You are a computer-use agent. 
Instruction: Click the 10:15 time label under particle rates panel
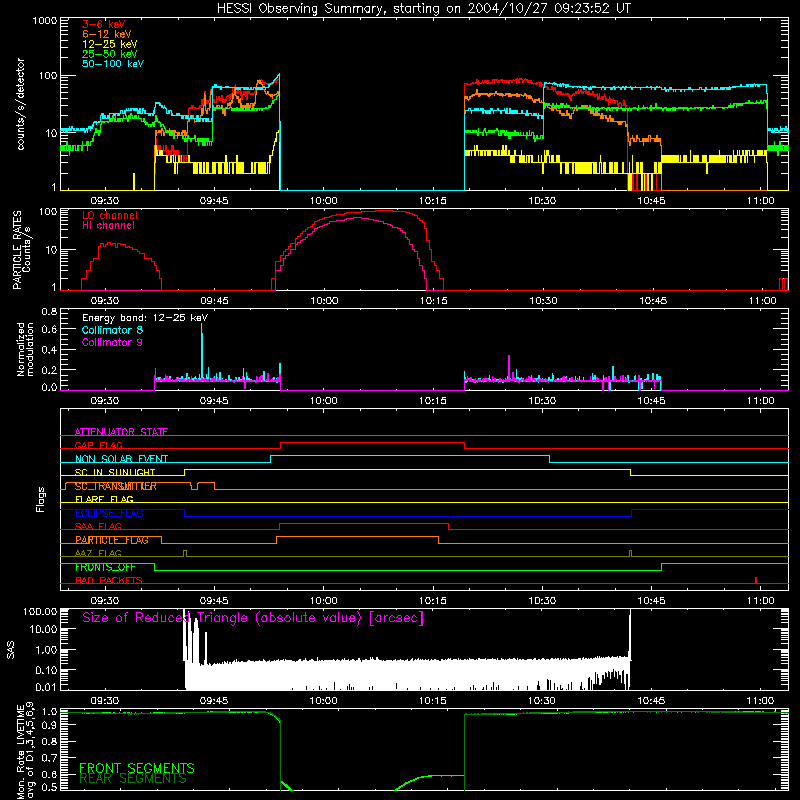(x=433, y=301)
